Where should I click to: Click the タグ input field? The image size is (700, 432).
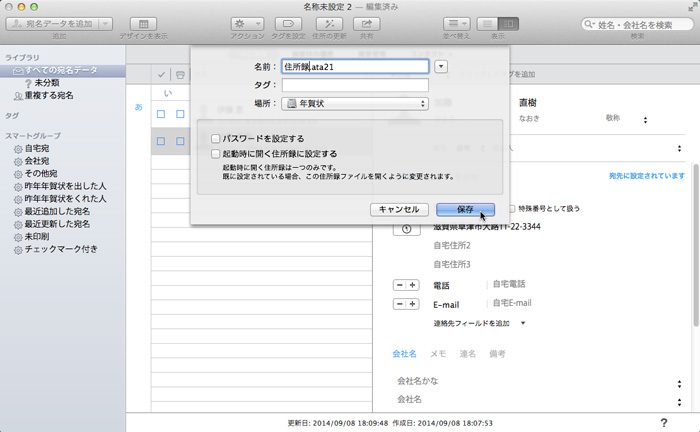click(354, 85)
